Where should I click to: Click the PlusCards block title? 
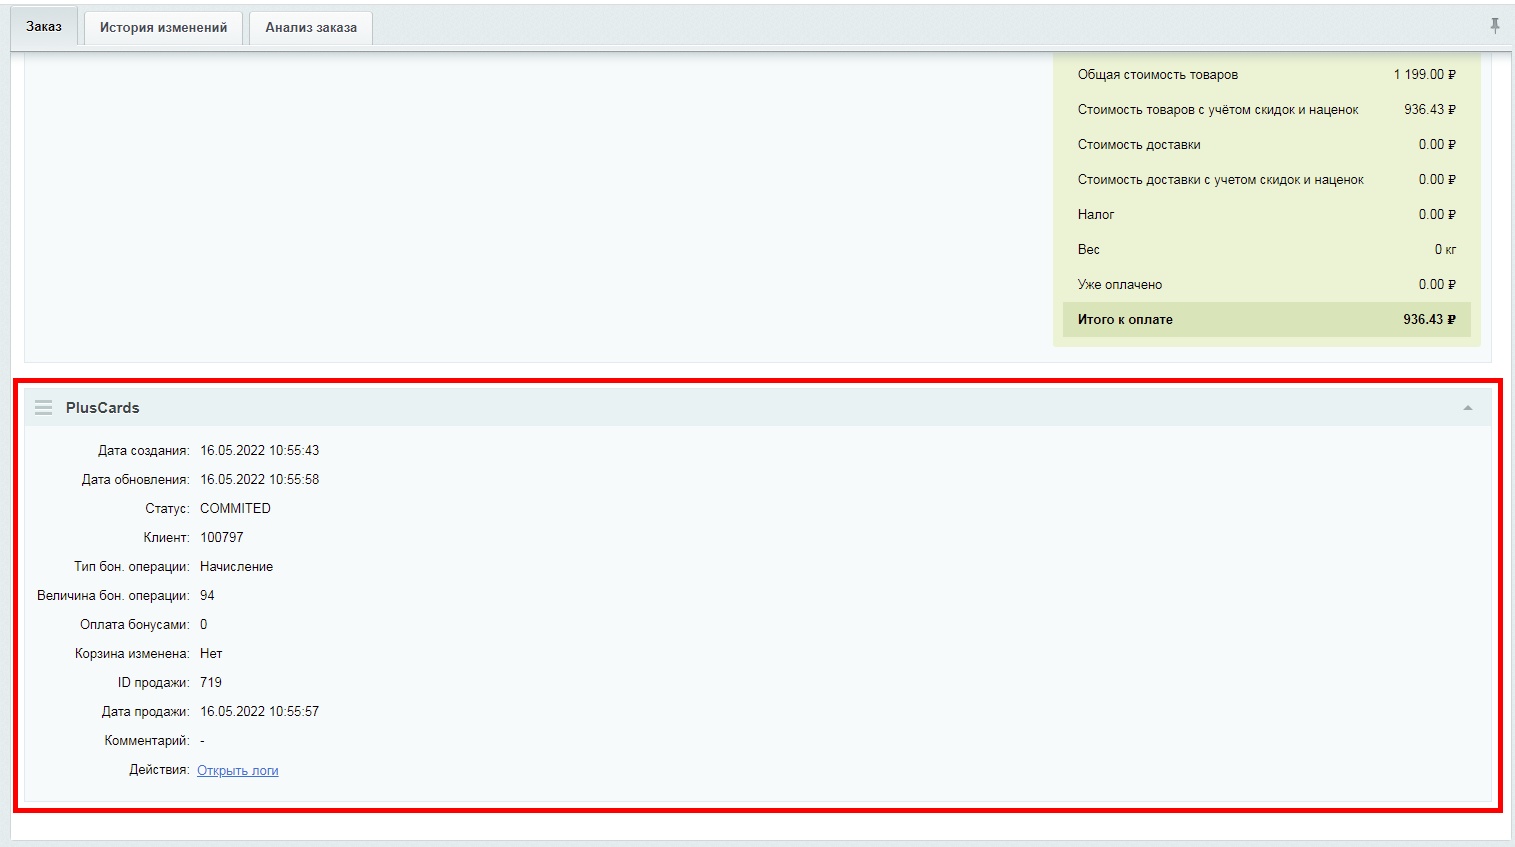[103, 408]
